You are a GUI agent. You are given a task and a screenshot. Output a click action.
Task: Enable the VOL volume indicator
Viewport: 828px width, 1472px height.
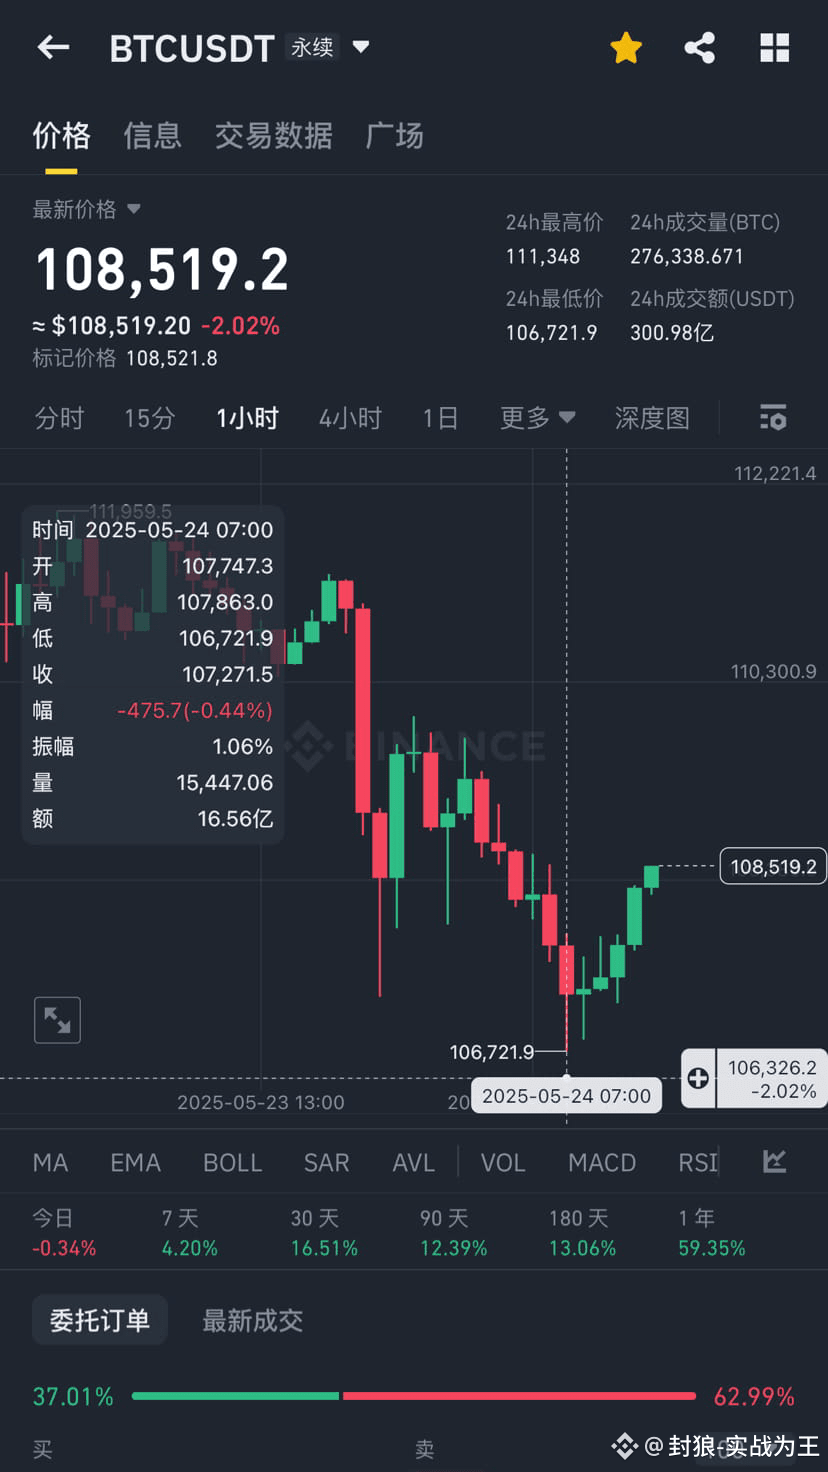(502, 1162)
